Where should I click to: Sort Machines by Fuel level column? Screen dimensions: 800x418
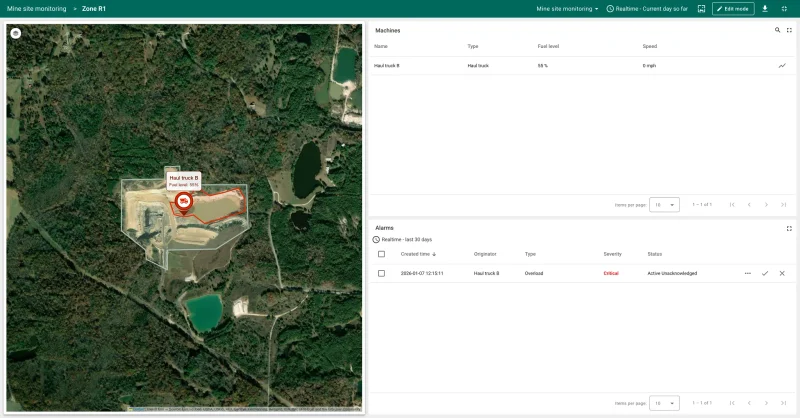(548, 46)
